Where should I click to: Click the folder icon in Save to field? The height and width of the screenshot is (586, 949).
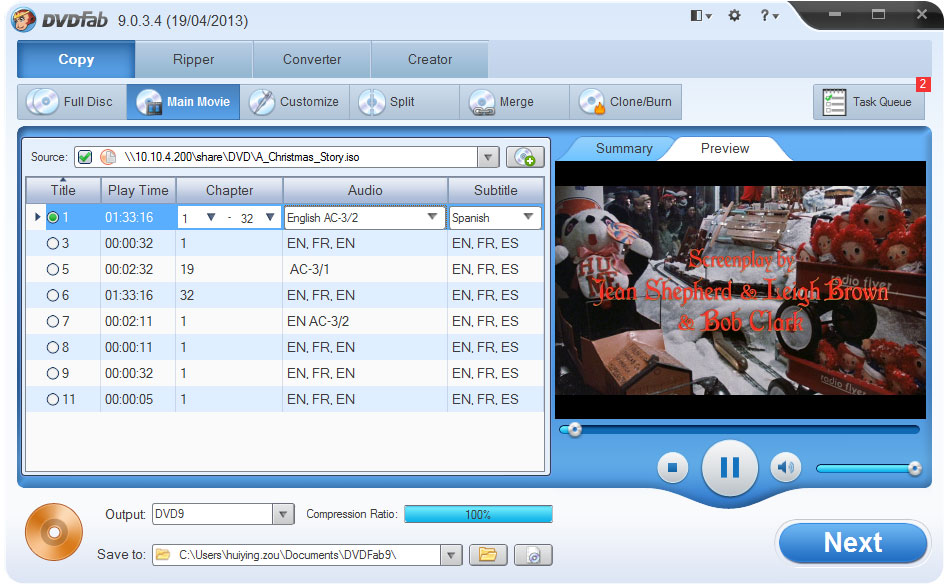tap(162, 555)
